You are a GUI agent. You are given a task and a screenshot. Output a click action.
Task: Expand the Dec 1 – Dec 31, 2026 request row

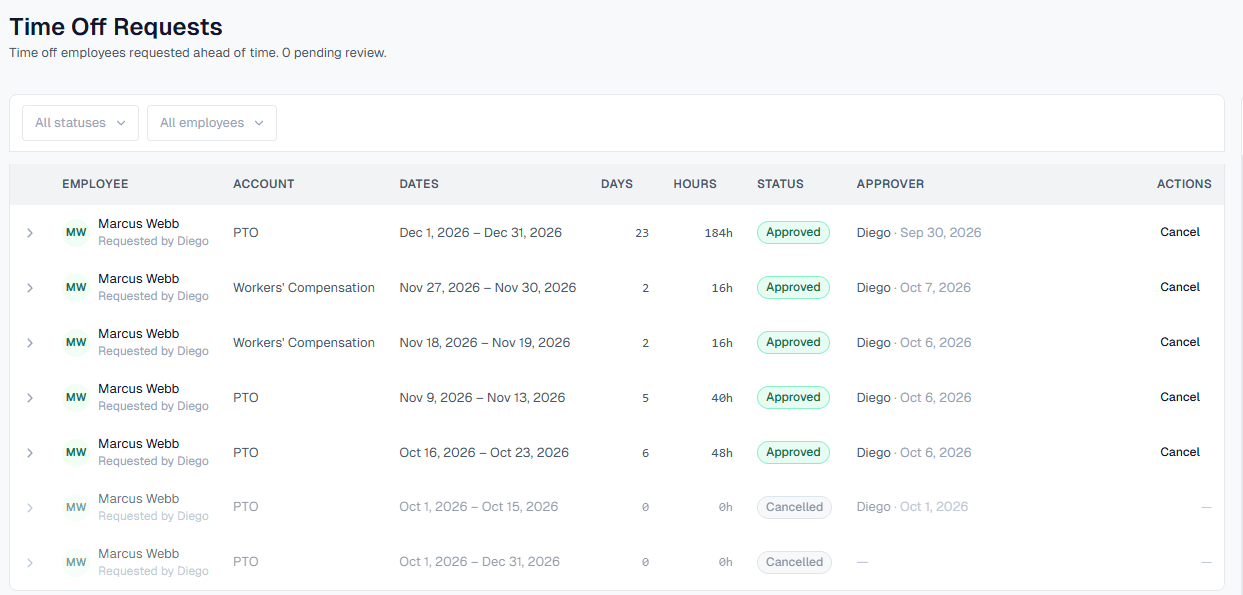30,233
